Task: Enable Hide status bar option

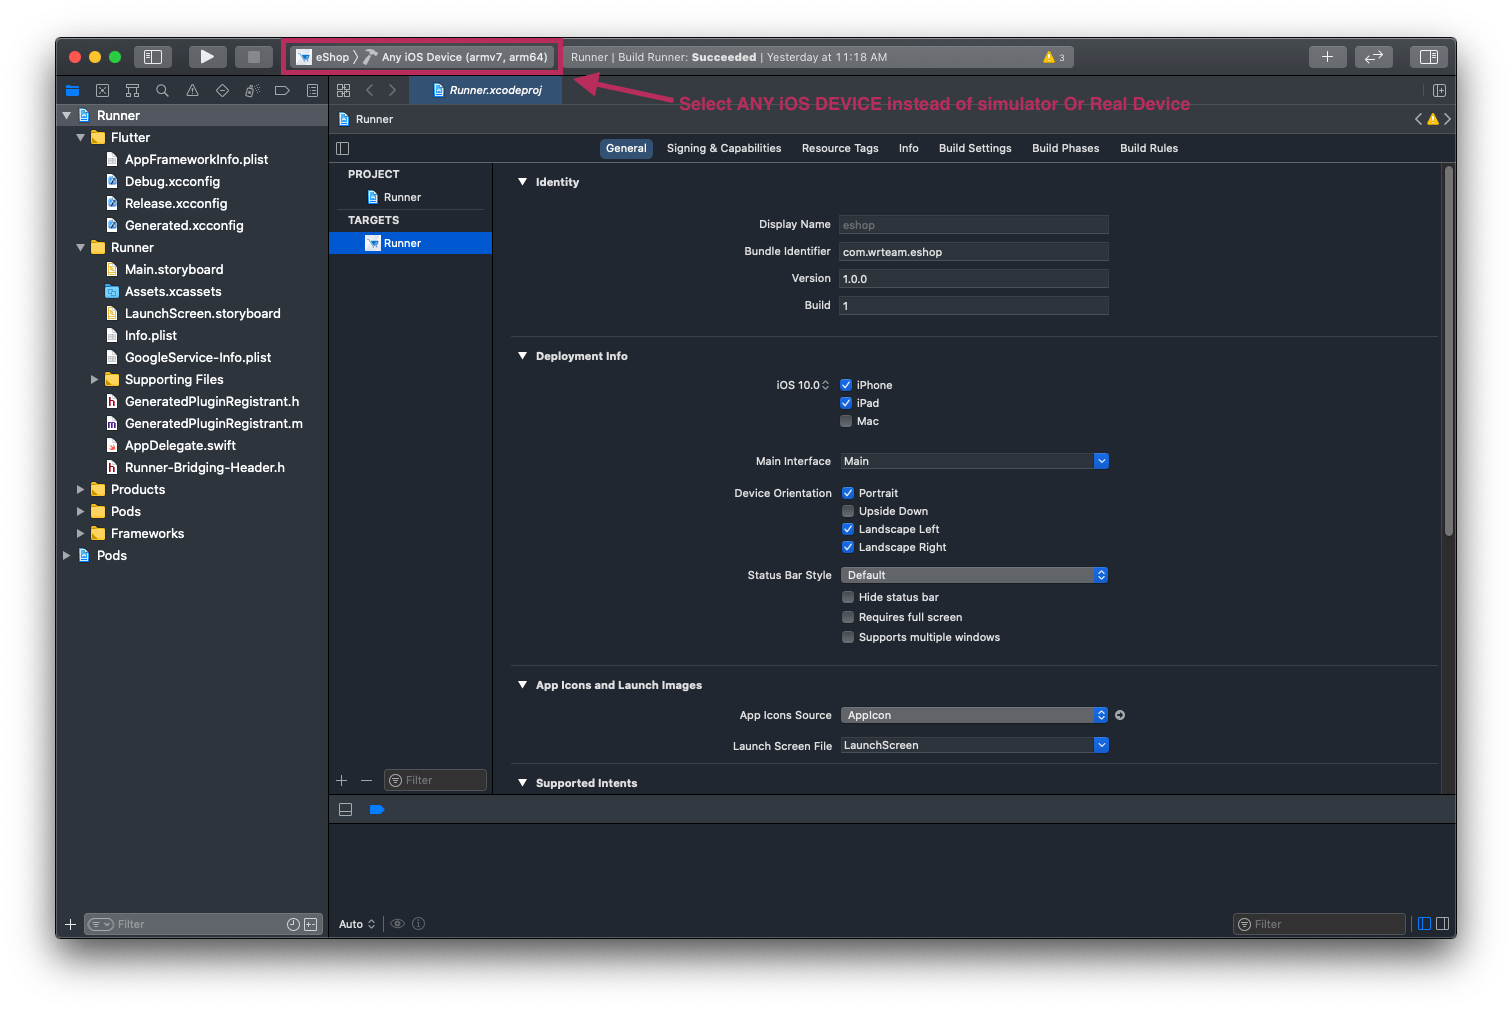Action: click(848, 597)
